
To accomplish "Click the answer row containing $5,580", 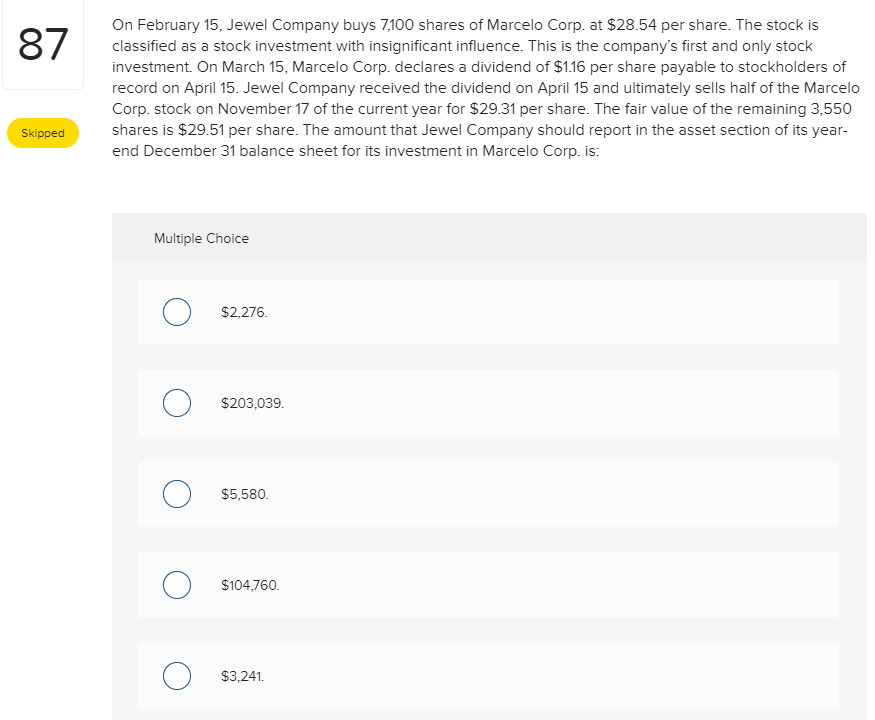I will click(x=488, y=494).
